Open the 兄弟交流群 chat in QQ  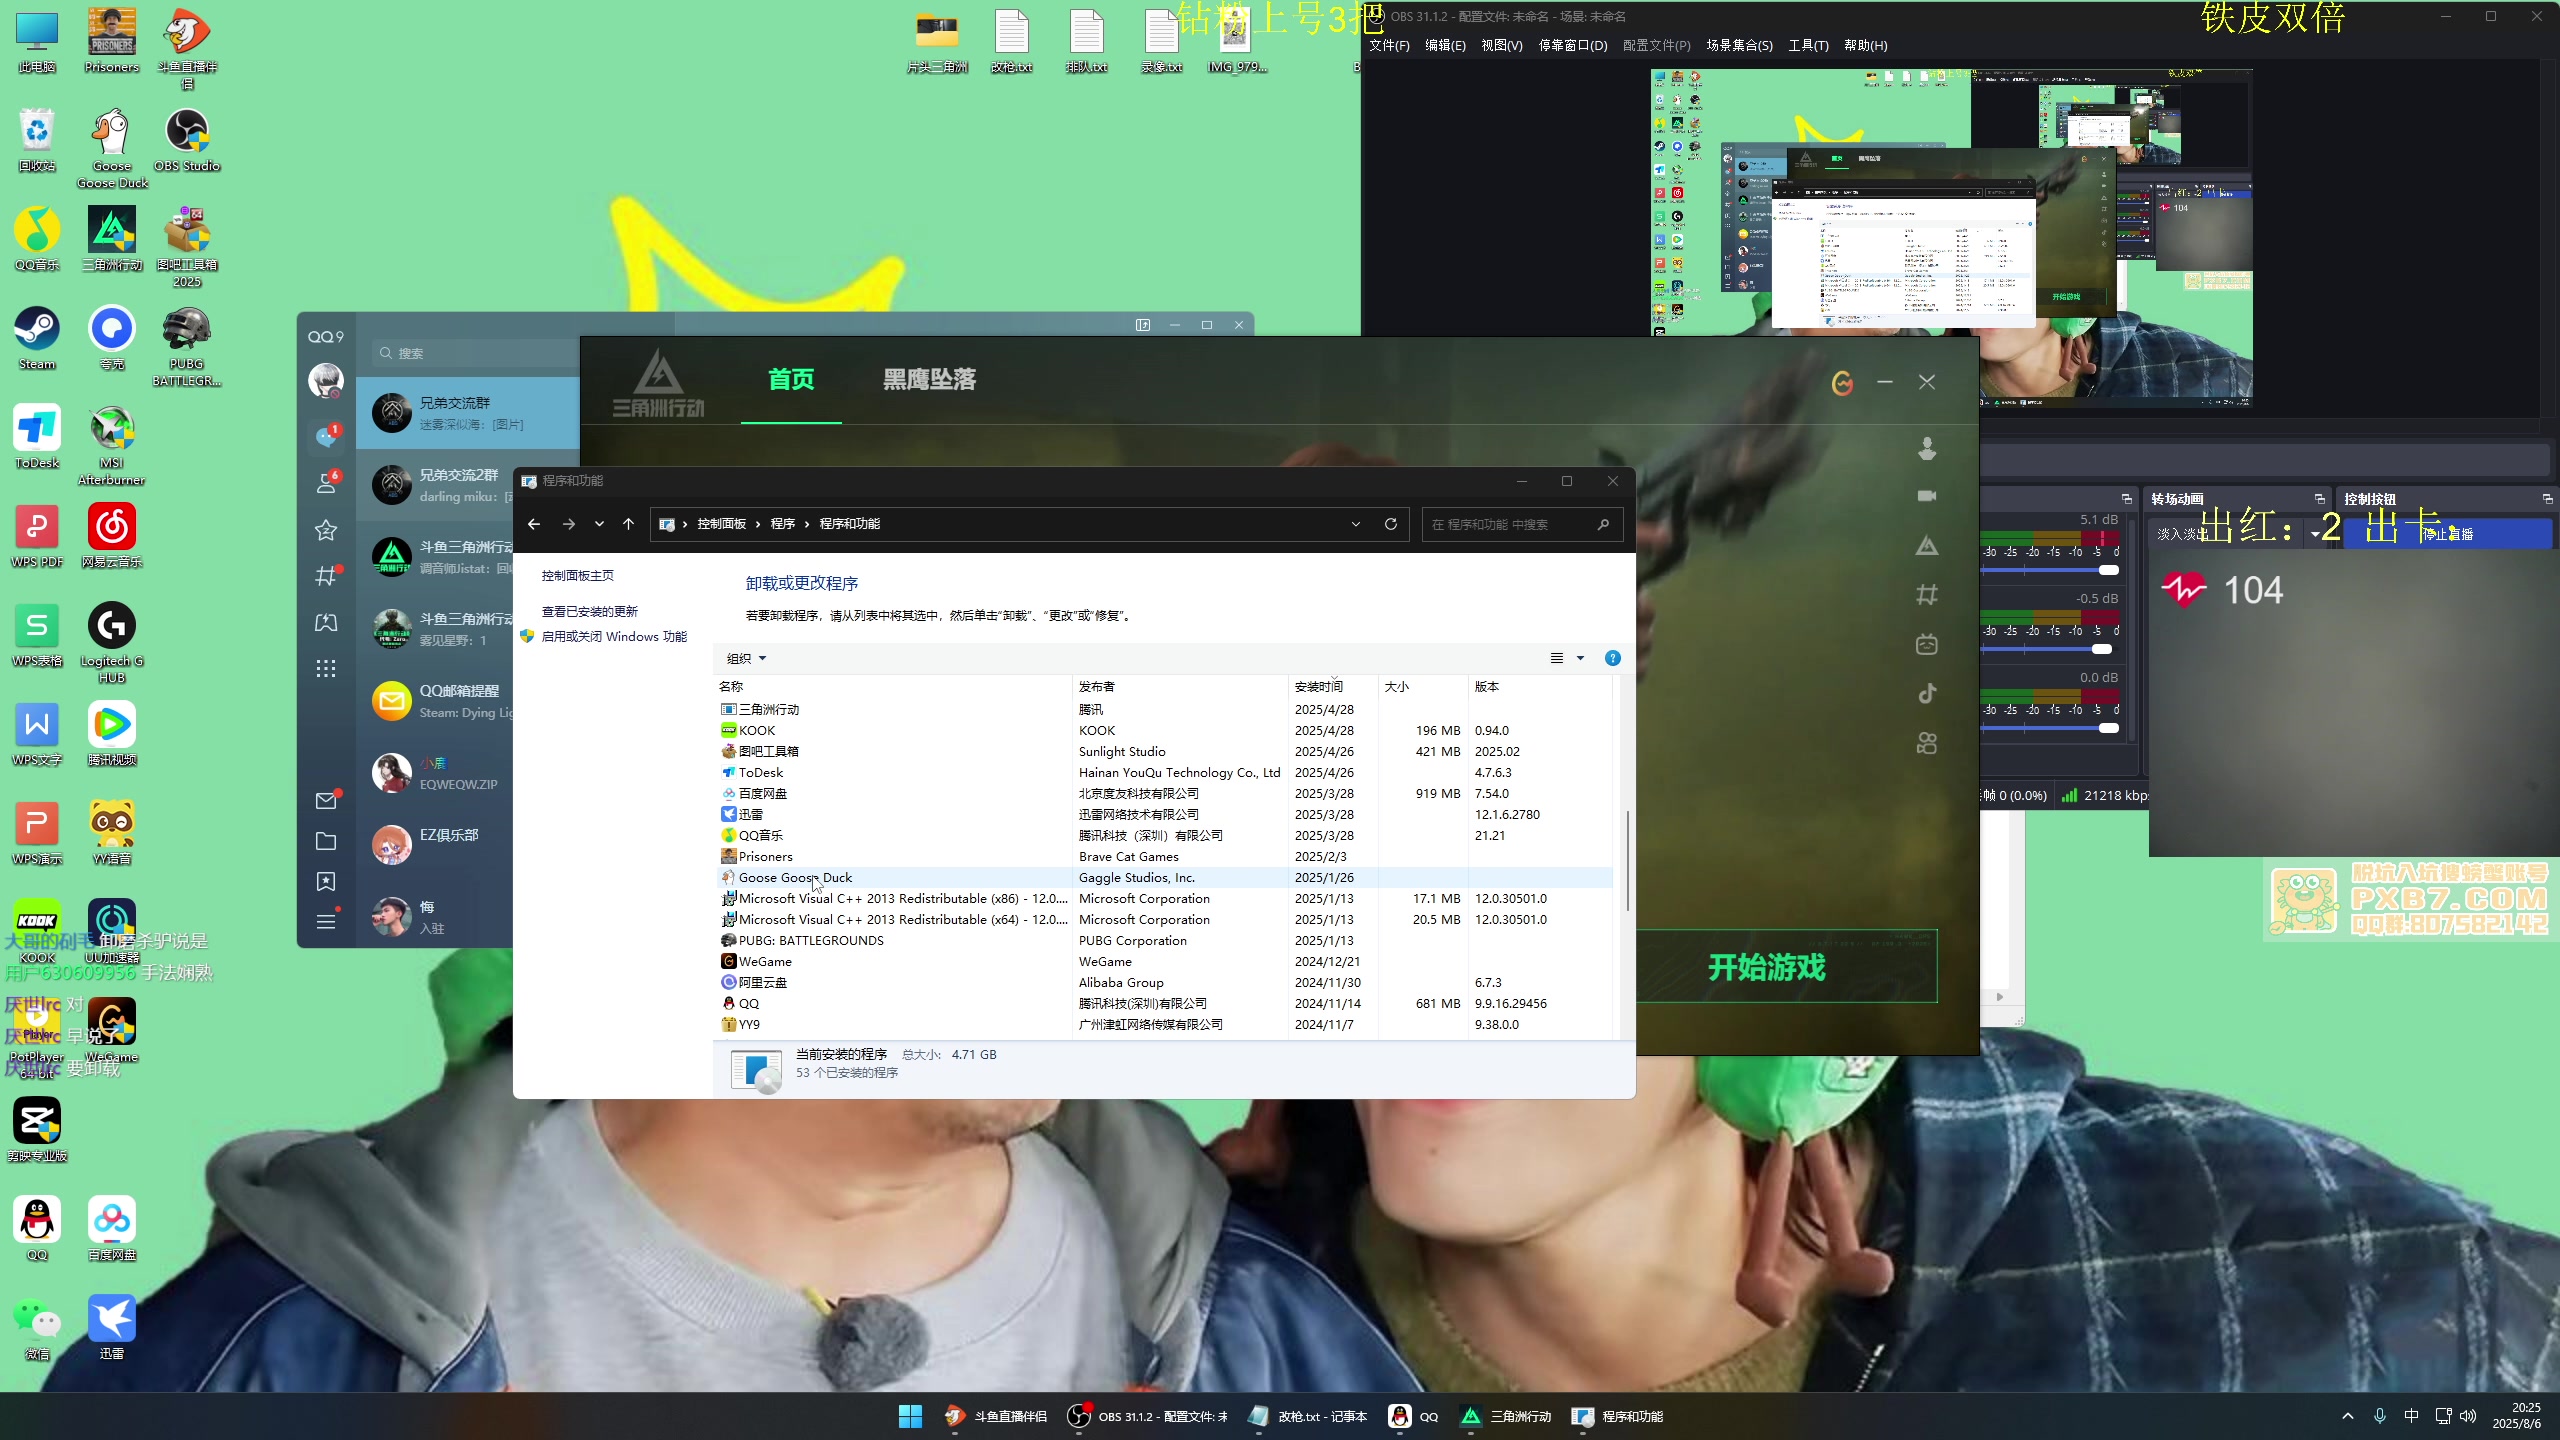(x=468, y=413)
